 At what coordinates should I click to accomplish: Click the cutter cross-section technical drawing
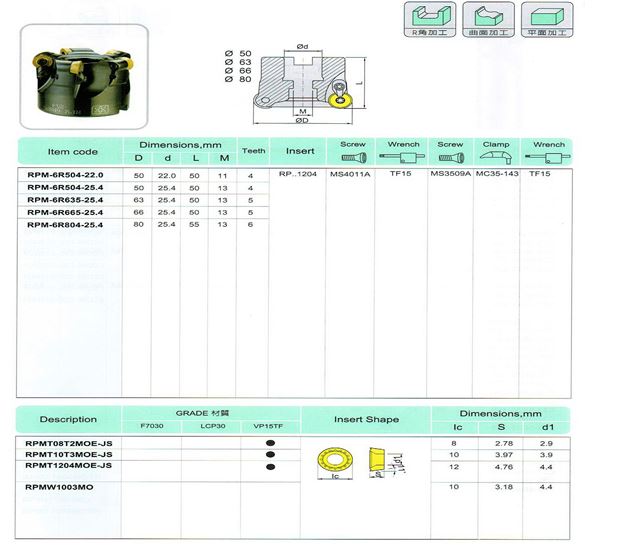(304, 84)
